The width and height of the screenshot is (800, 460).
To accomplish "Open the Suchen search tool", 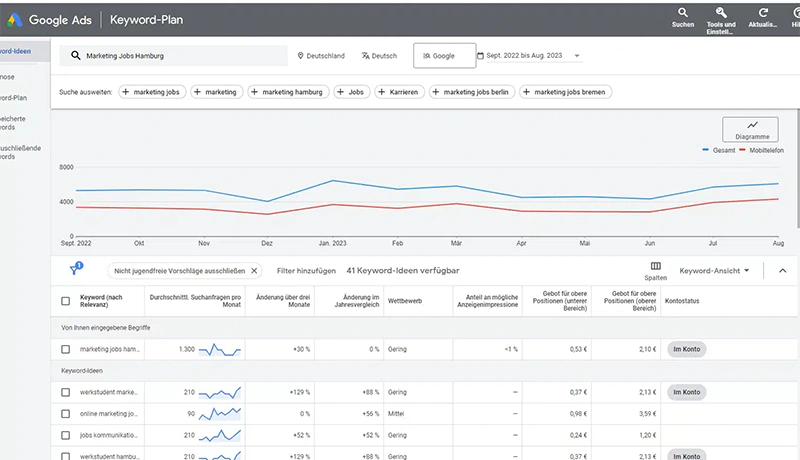I will 683,17.
